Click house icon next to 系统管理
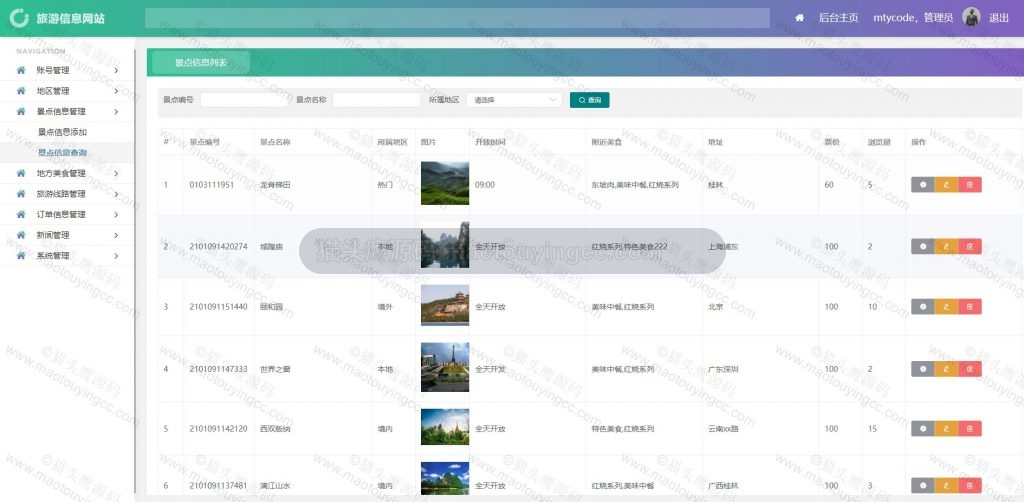Image resolution: width=1024 pixels, height=502 pixels. point(21,256)
